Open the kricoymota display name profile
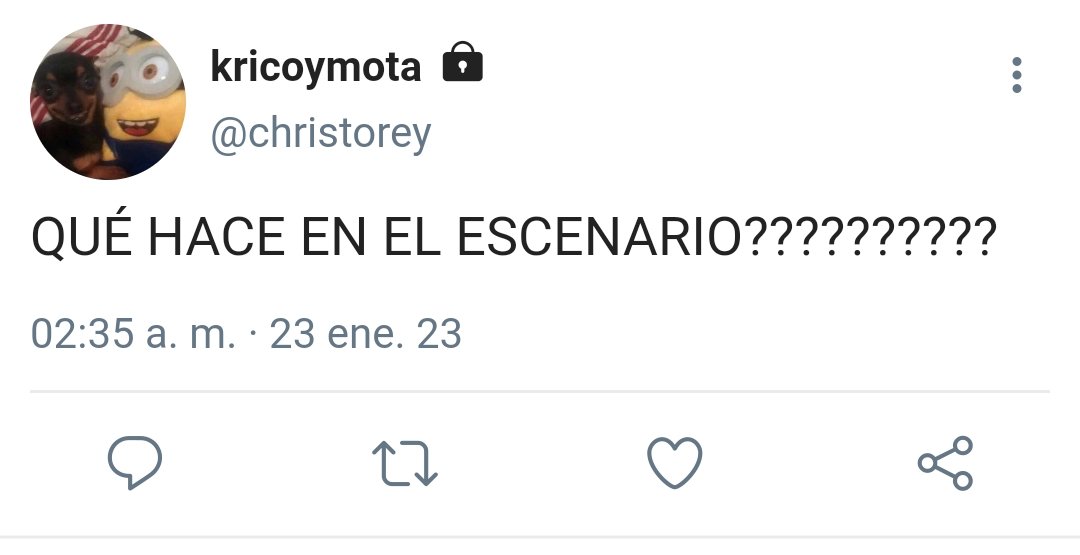 click(315, 67)
